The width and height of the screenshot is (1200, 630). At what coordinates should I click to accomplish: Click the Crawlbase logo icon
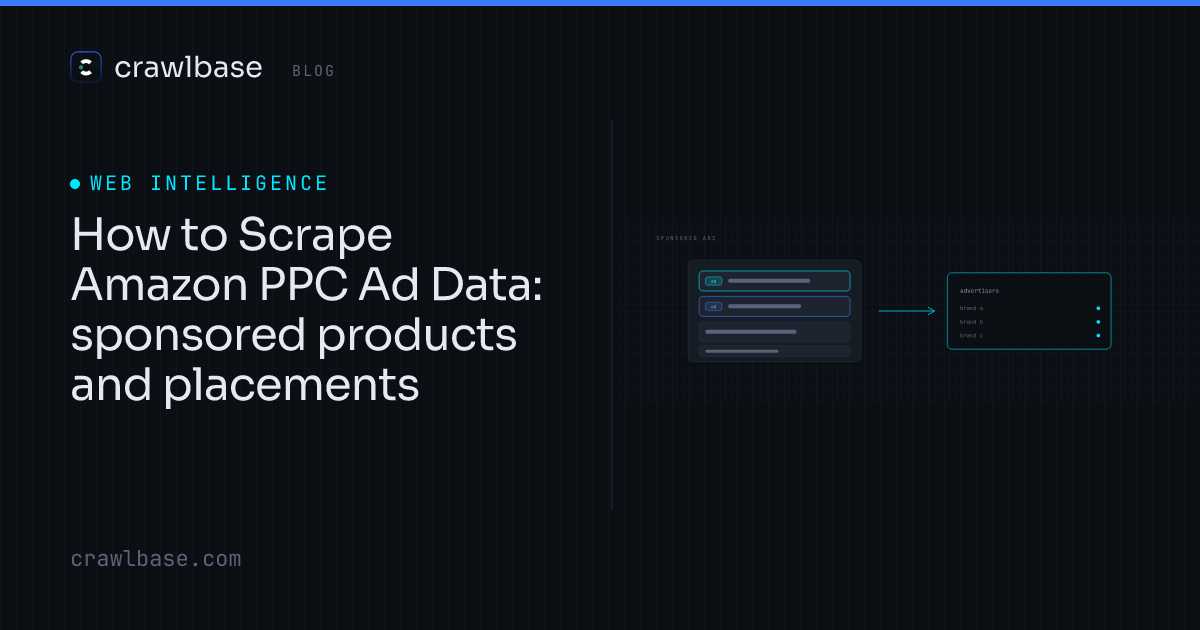86,67
